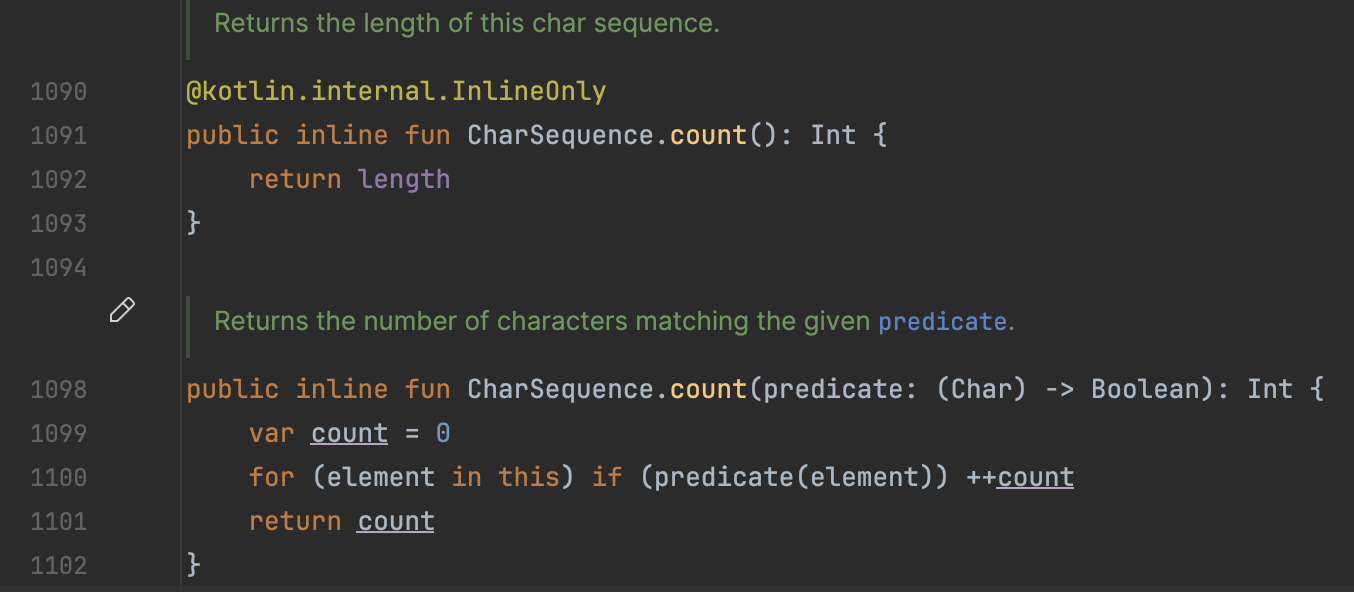Click the 0 literal on line 1099
This screenshot has height=592, width=1354.
[443, 433]
